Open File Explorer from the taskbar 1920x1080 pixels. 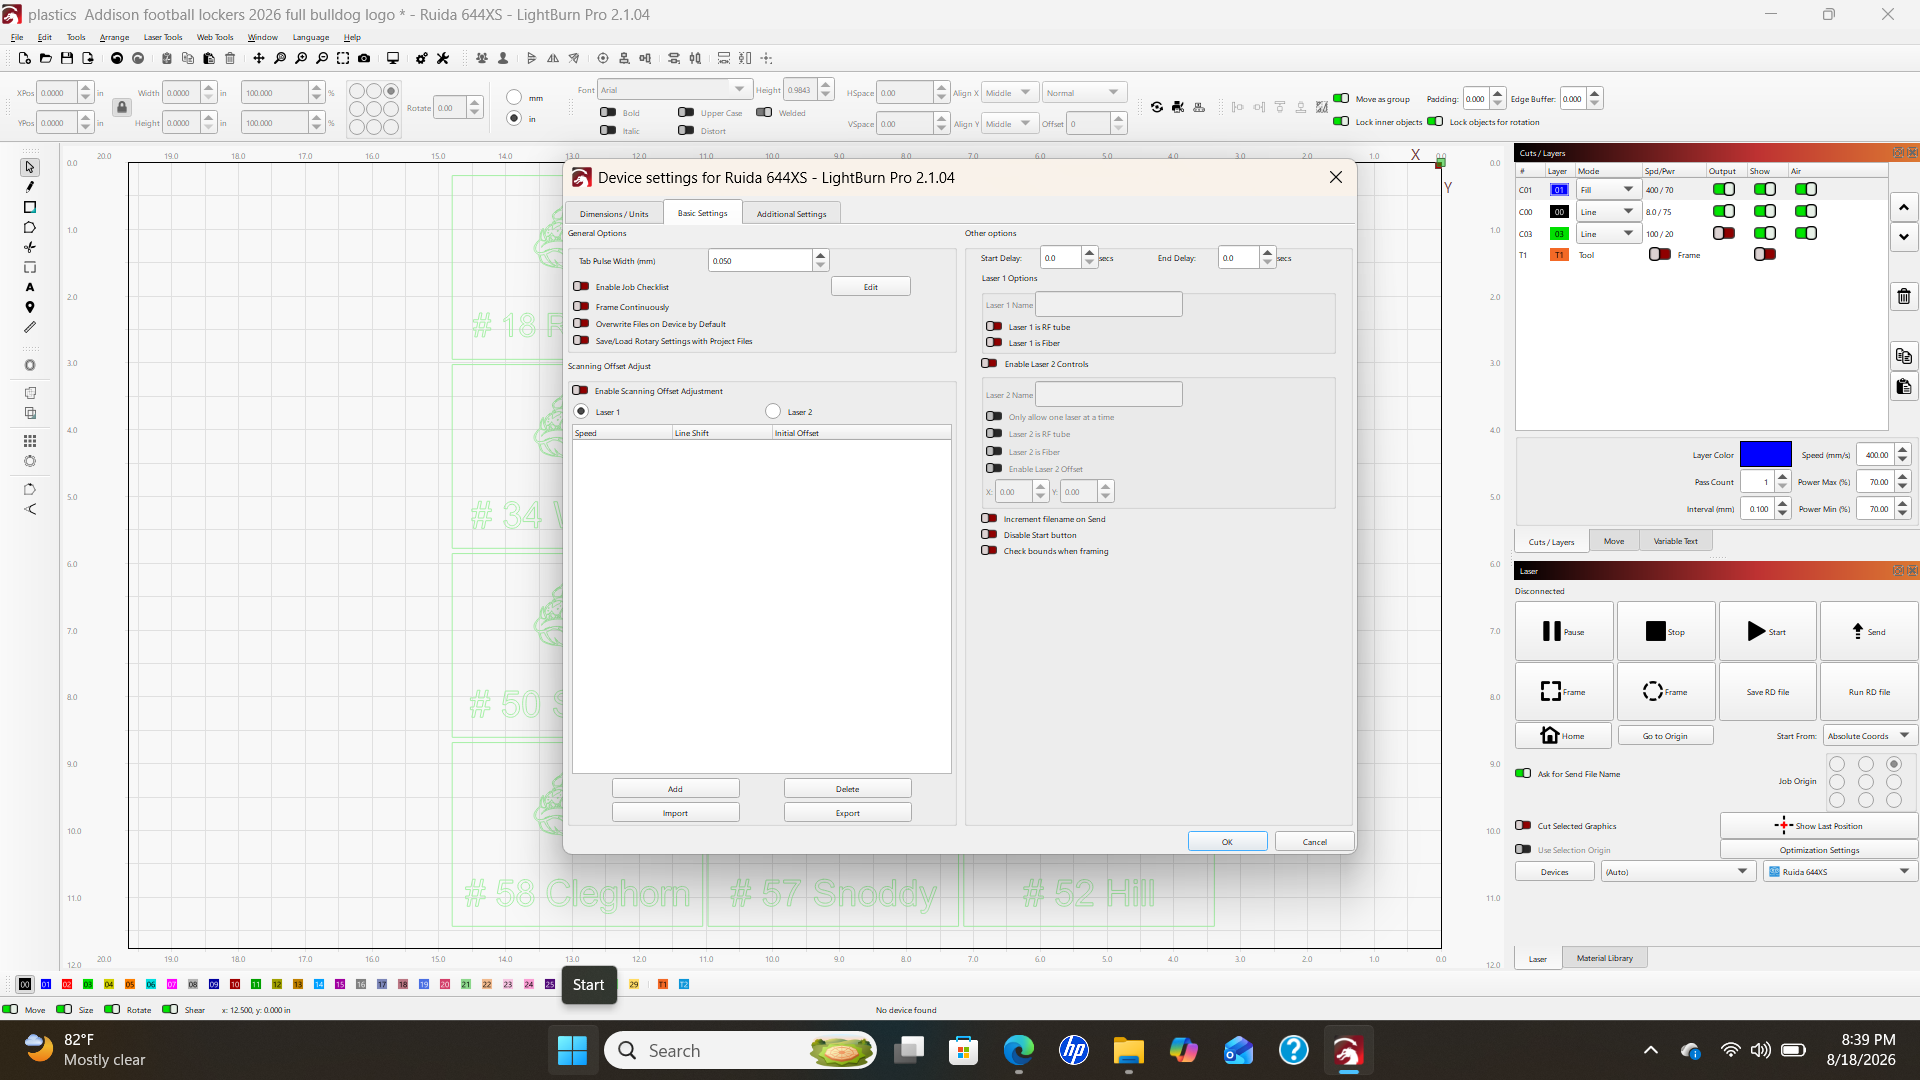click(1129, 1050)
